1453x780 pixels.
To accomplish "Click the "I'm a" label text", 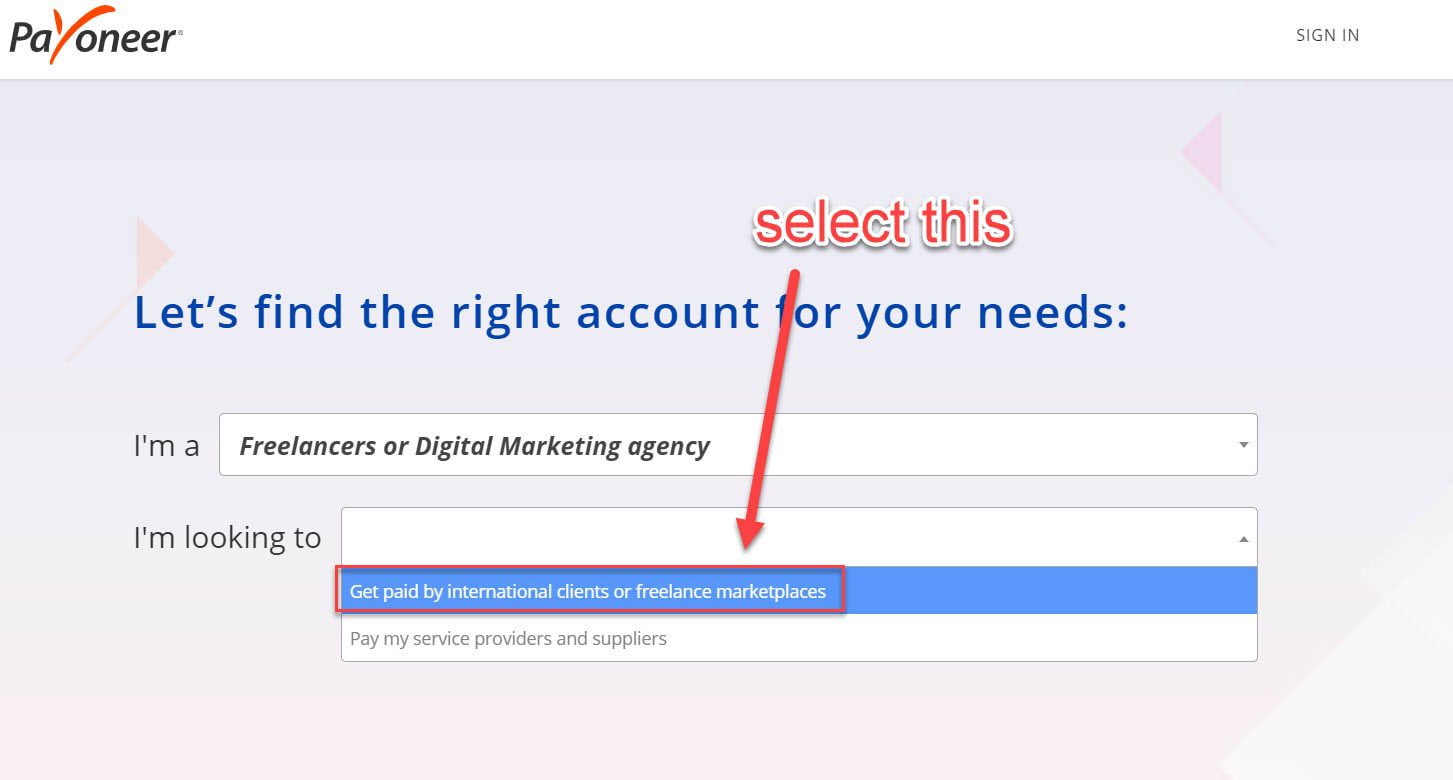I will pos(166,445).
